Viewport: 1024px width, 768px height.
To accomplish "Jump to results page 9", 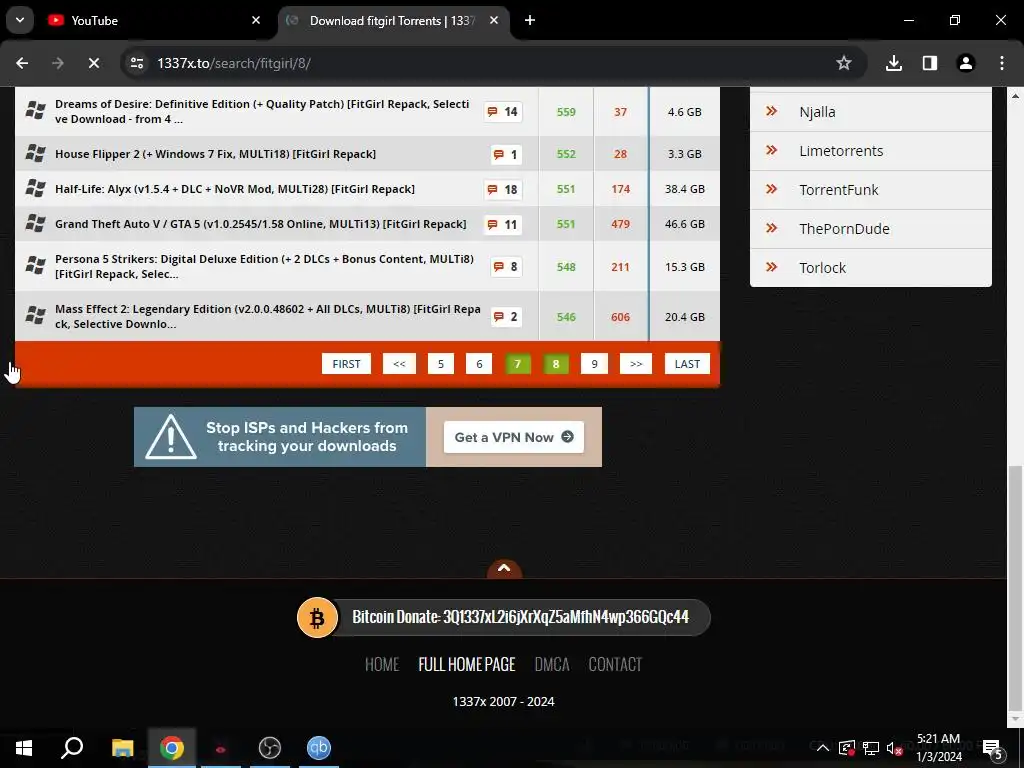I will [594, 364].
